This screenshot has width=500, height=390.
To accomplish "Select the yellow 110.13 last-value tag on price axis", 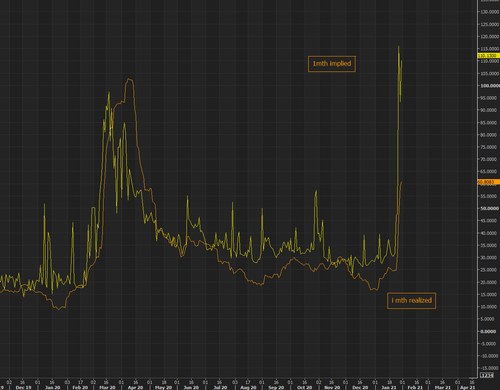I will tap(488, 56).
